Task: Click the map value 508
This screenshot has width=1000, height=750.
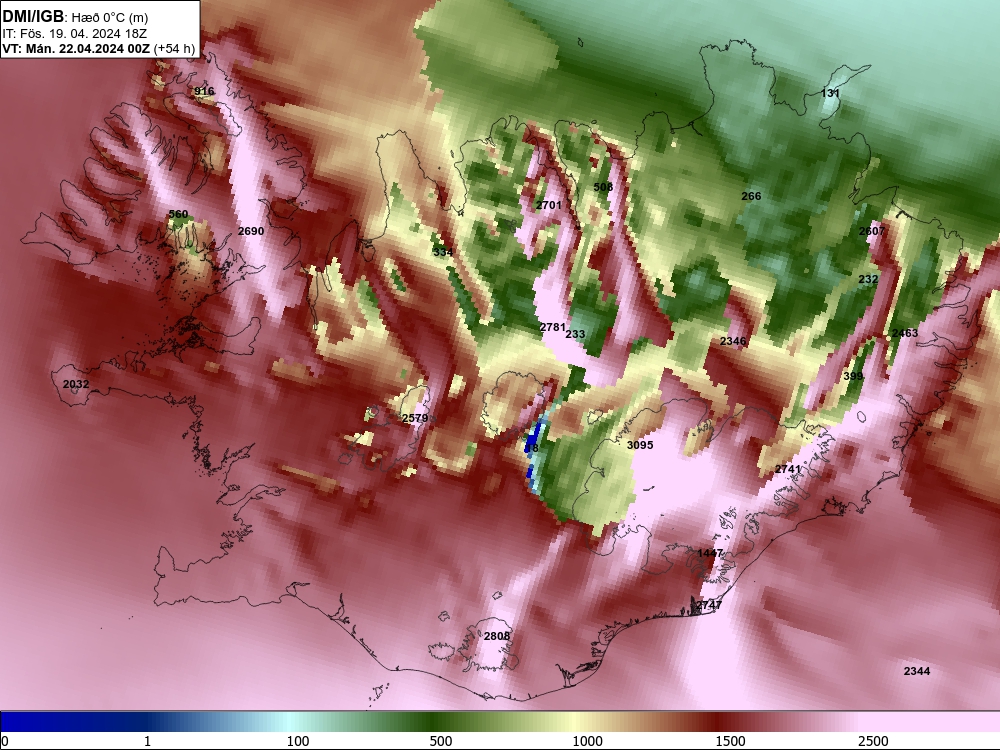Action: [x=603, y=187]
